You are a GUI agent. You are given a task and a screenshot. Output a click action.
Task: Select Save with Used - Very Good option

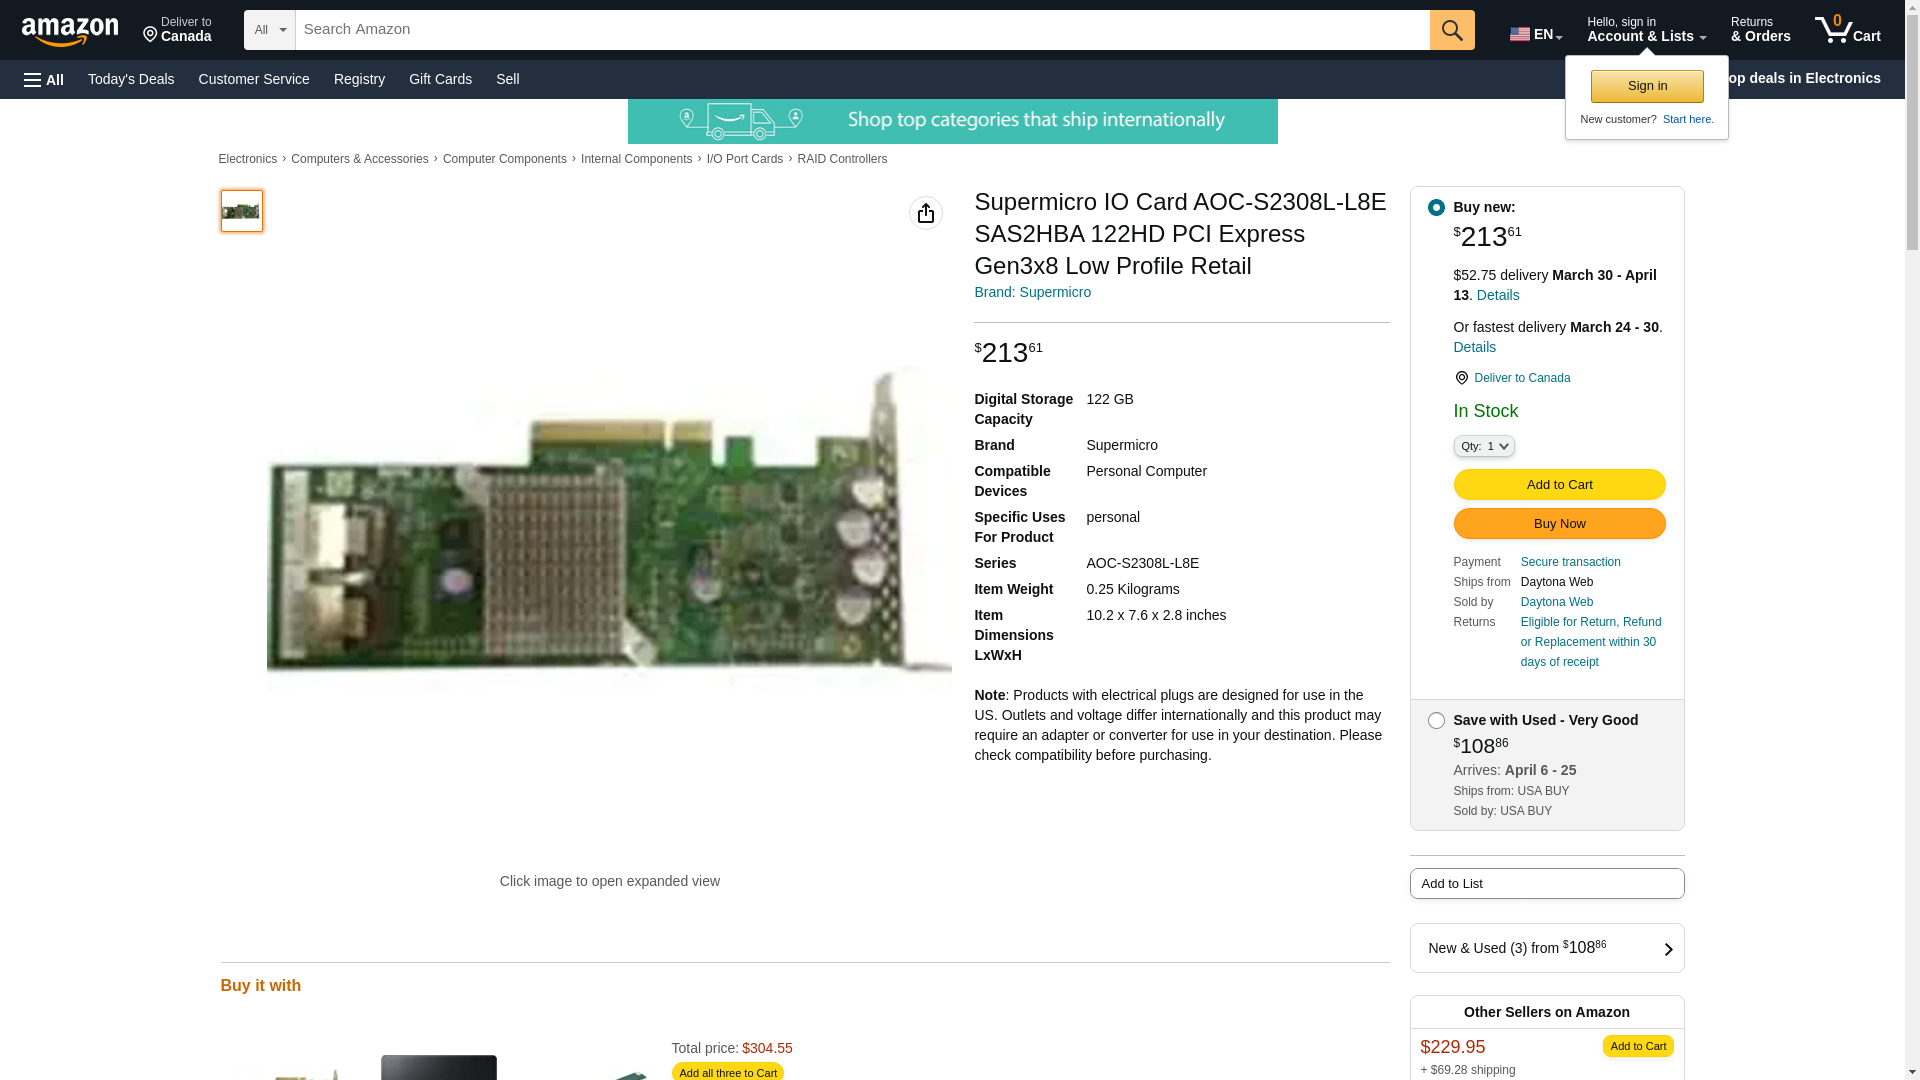(x=1436, y=720)
